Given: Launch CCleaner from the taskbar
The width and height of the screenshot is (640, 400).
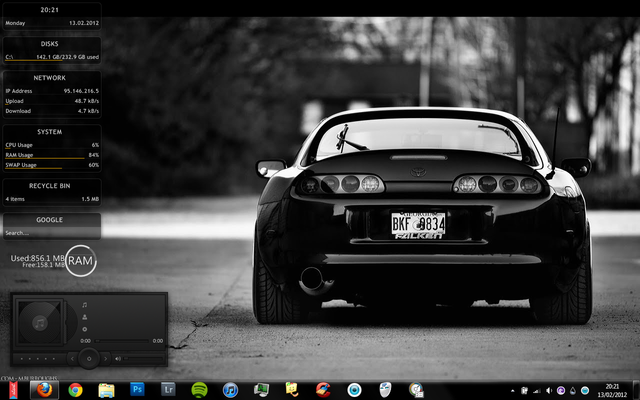Looking at the screenshot, I should coord(323,390).
